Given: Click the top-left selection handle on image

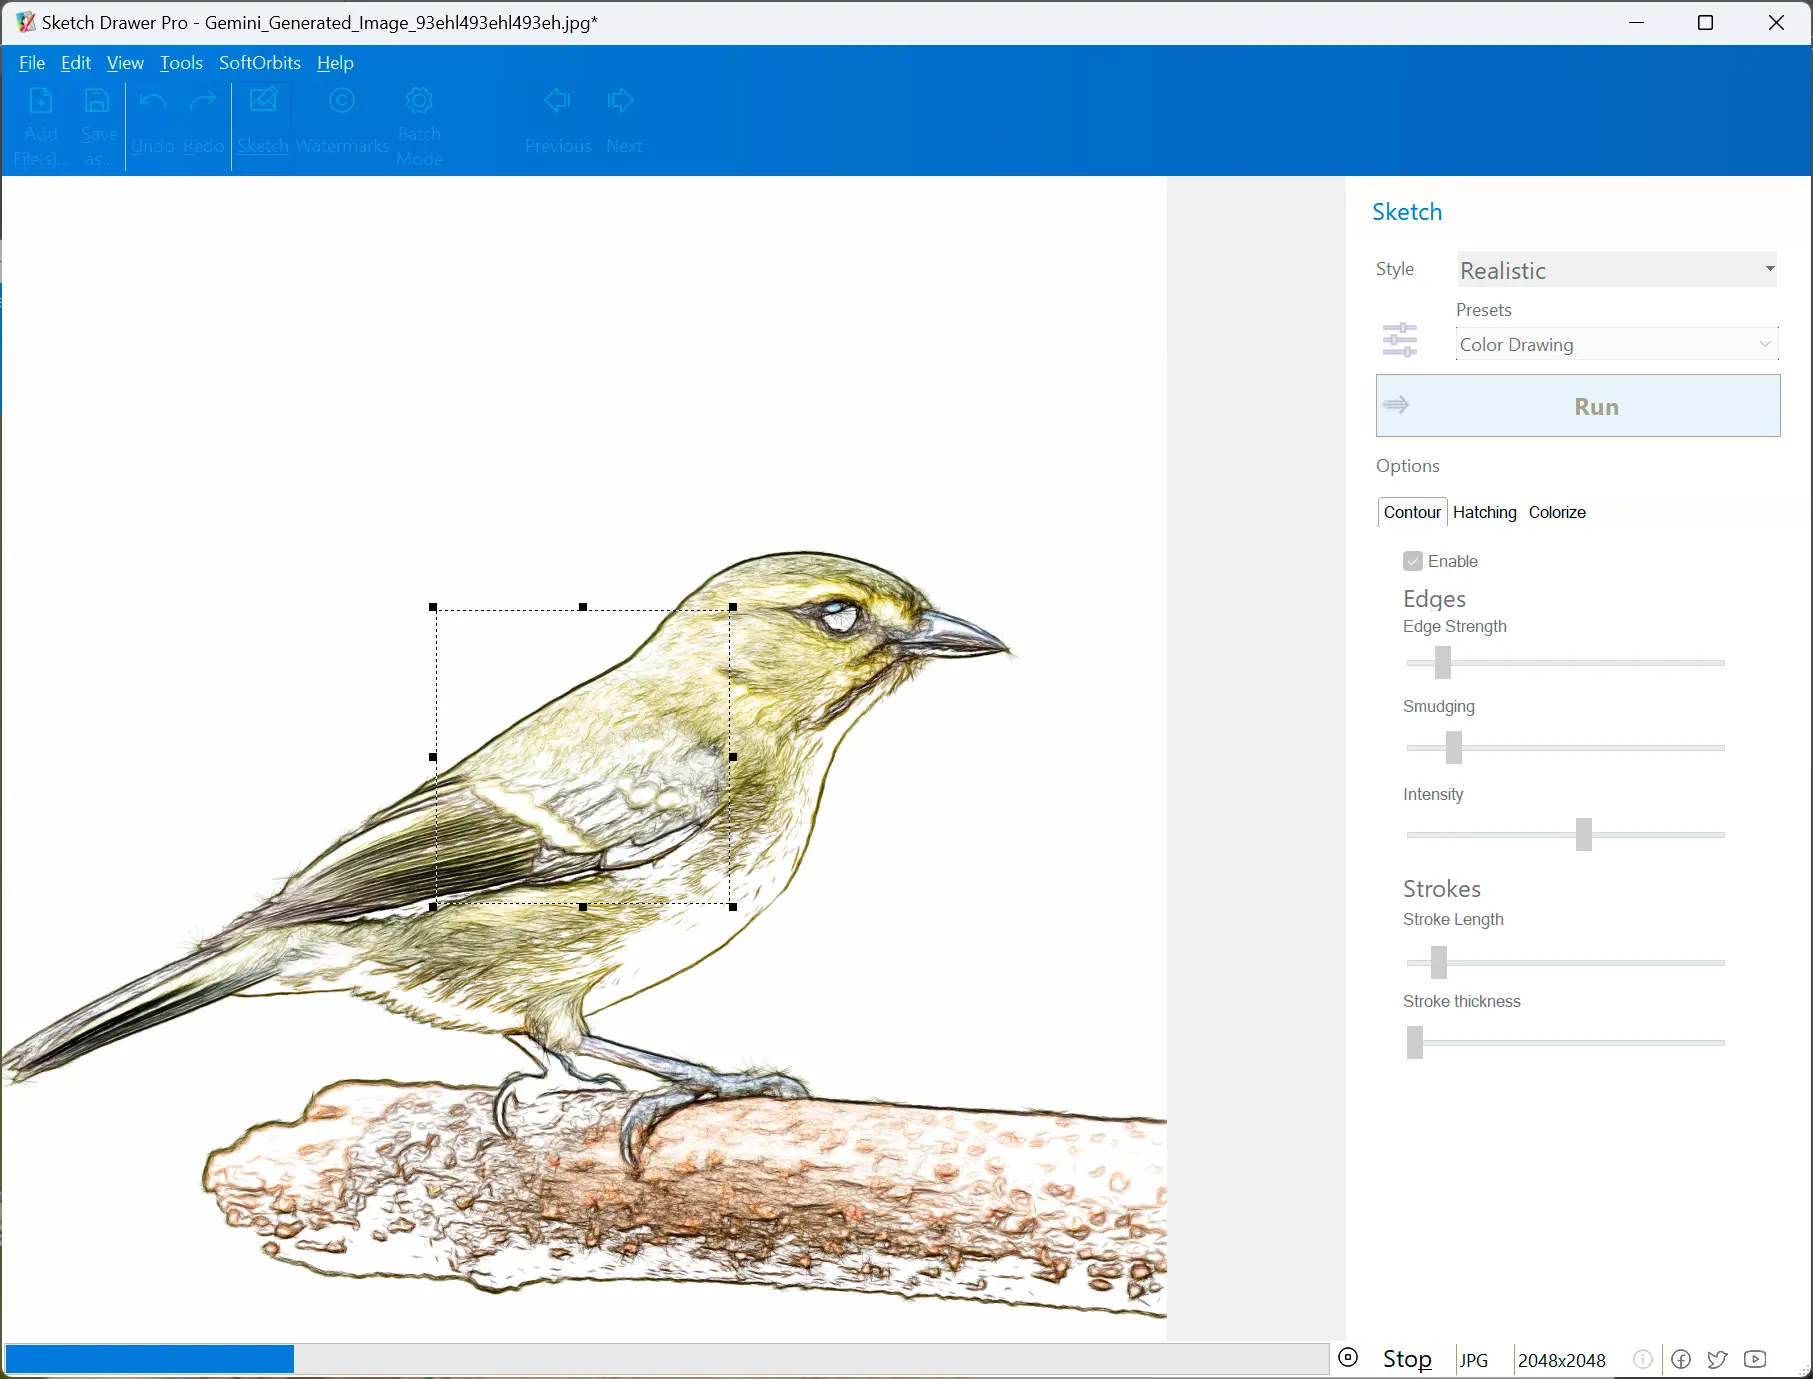Looking at the screenshot, I should pos(433,607).
